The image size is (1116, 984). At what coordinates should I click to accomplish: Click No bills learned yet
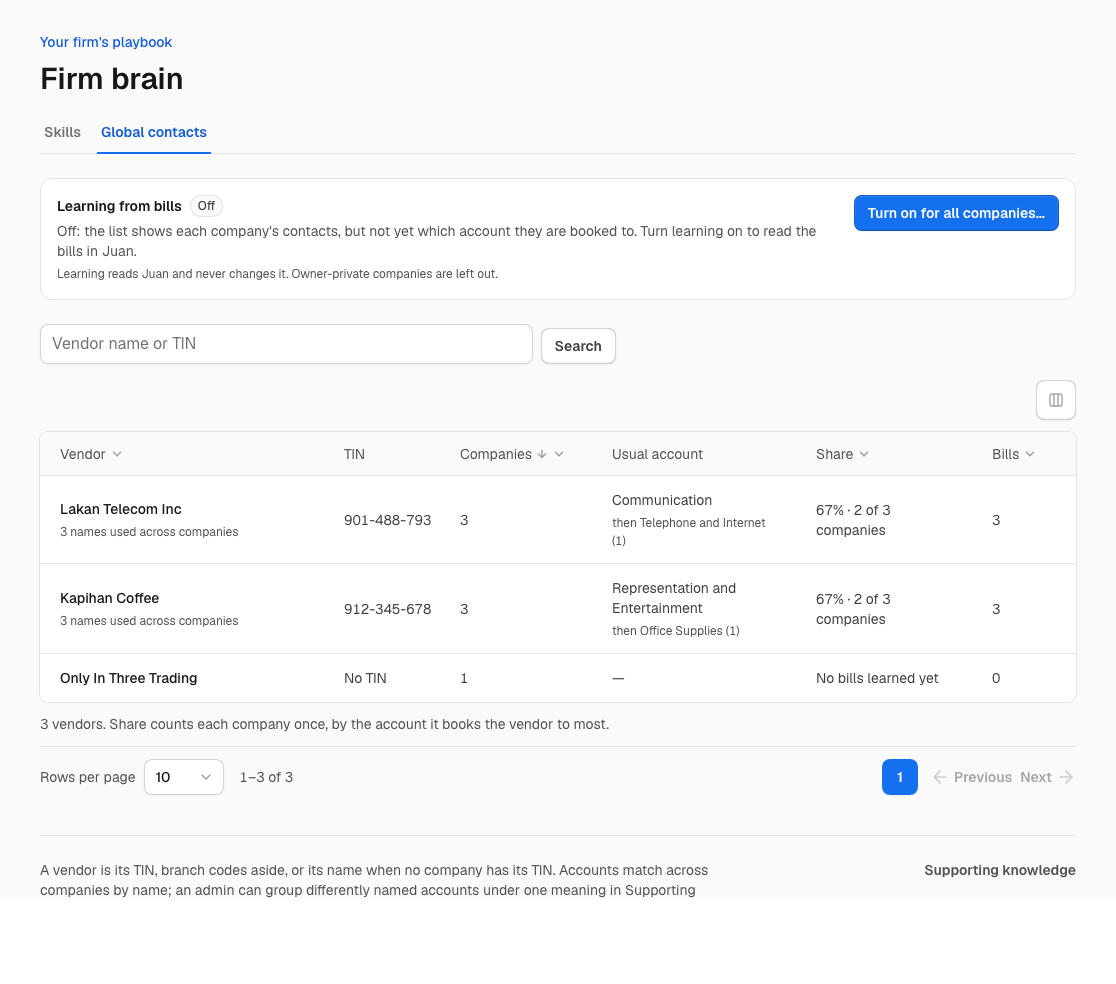coord(877,678)
